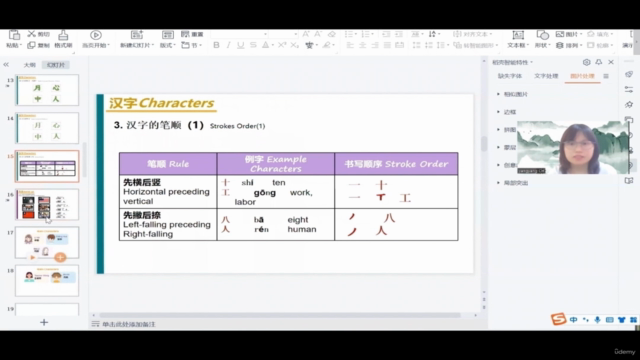Click the sliders settings sidebar icon
The width and height of the screenshot is (640, 360).
(629, 89)
